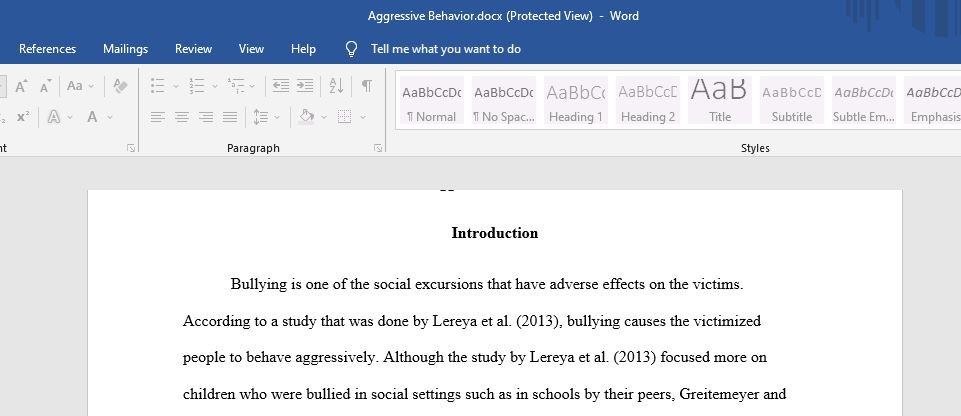Click the Borders icon
The width and height of the screenshot is (961, 416).
tap(344, 116)
